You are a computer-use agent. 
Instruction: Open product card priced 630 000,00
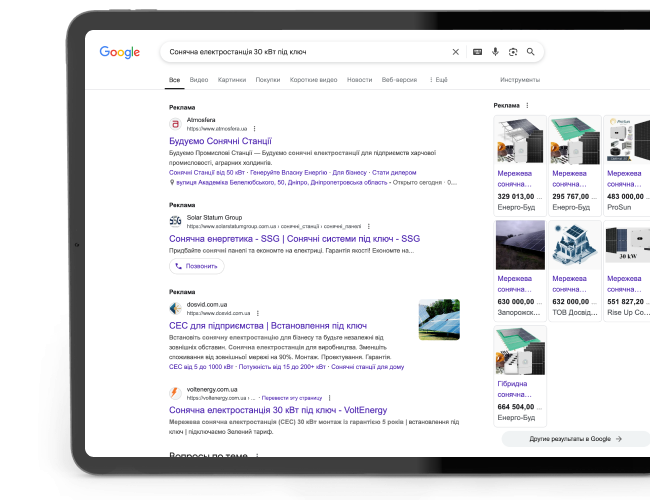520,271
